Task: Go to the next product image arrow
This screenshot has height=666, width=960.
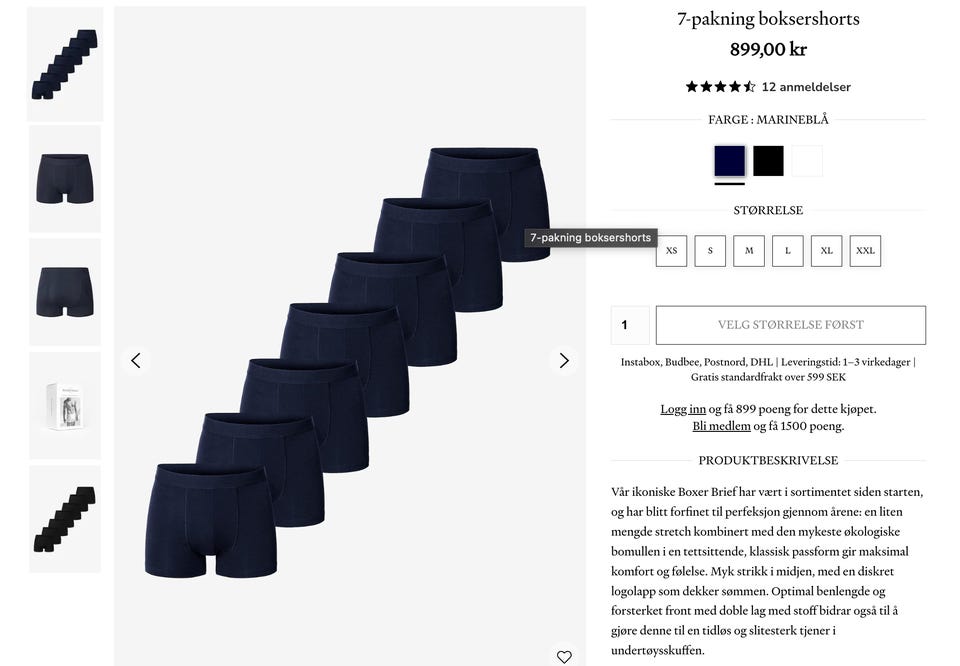Action: click(x=564, y=361)
